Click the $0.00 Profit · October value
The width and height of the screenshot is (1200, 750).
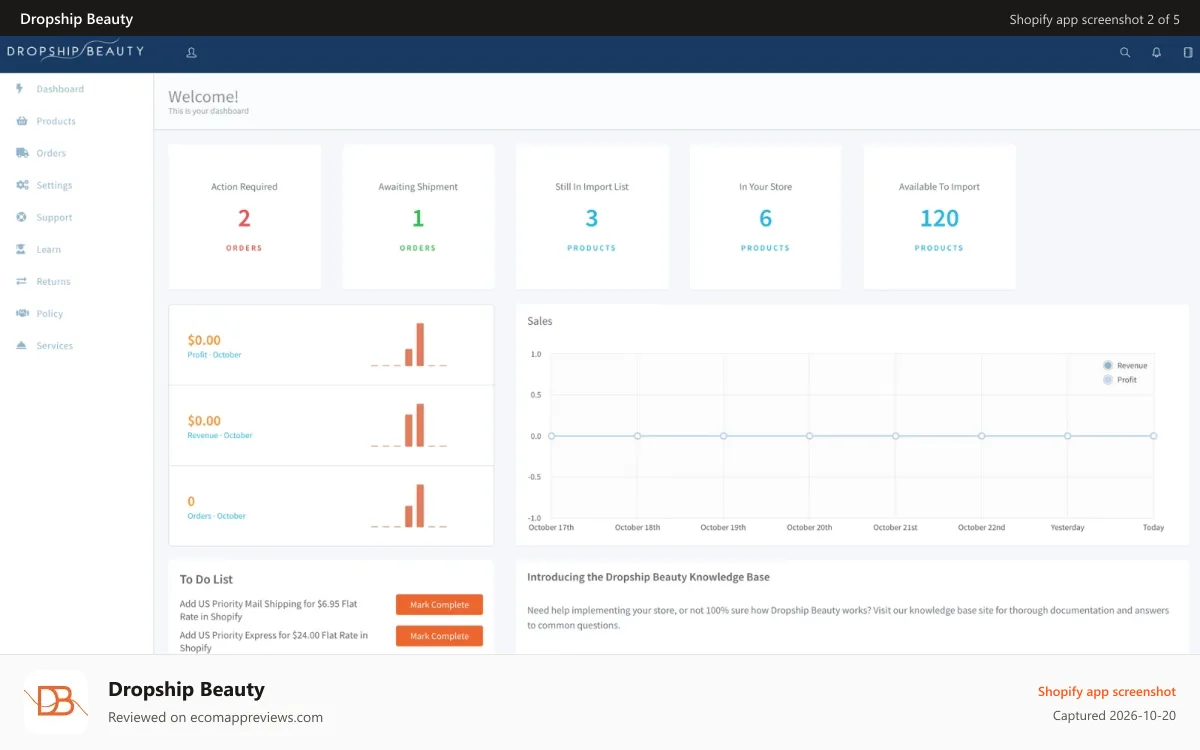click(x=204, y=340)
